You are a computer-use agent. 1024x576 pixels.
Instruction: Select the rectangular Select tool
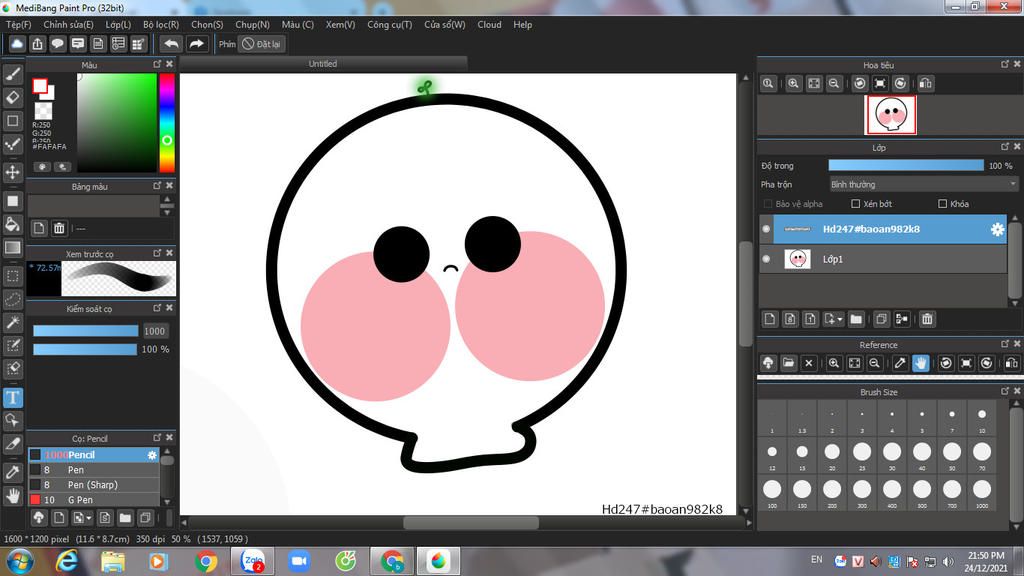pos(12,276)
